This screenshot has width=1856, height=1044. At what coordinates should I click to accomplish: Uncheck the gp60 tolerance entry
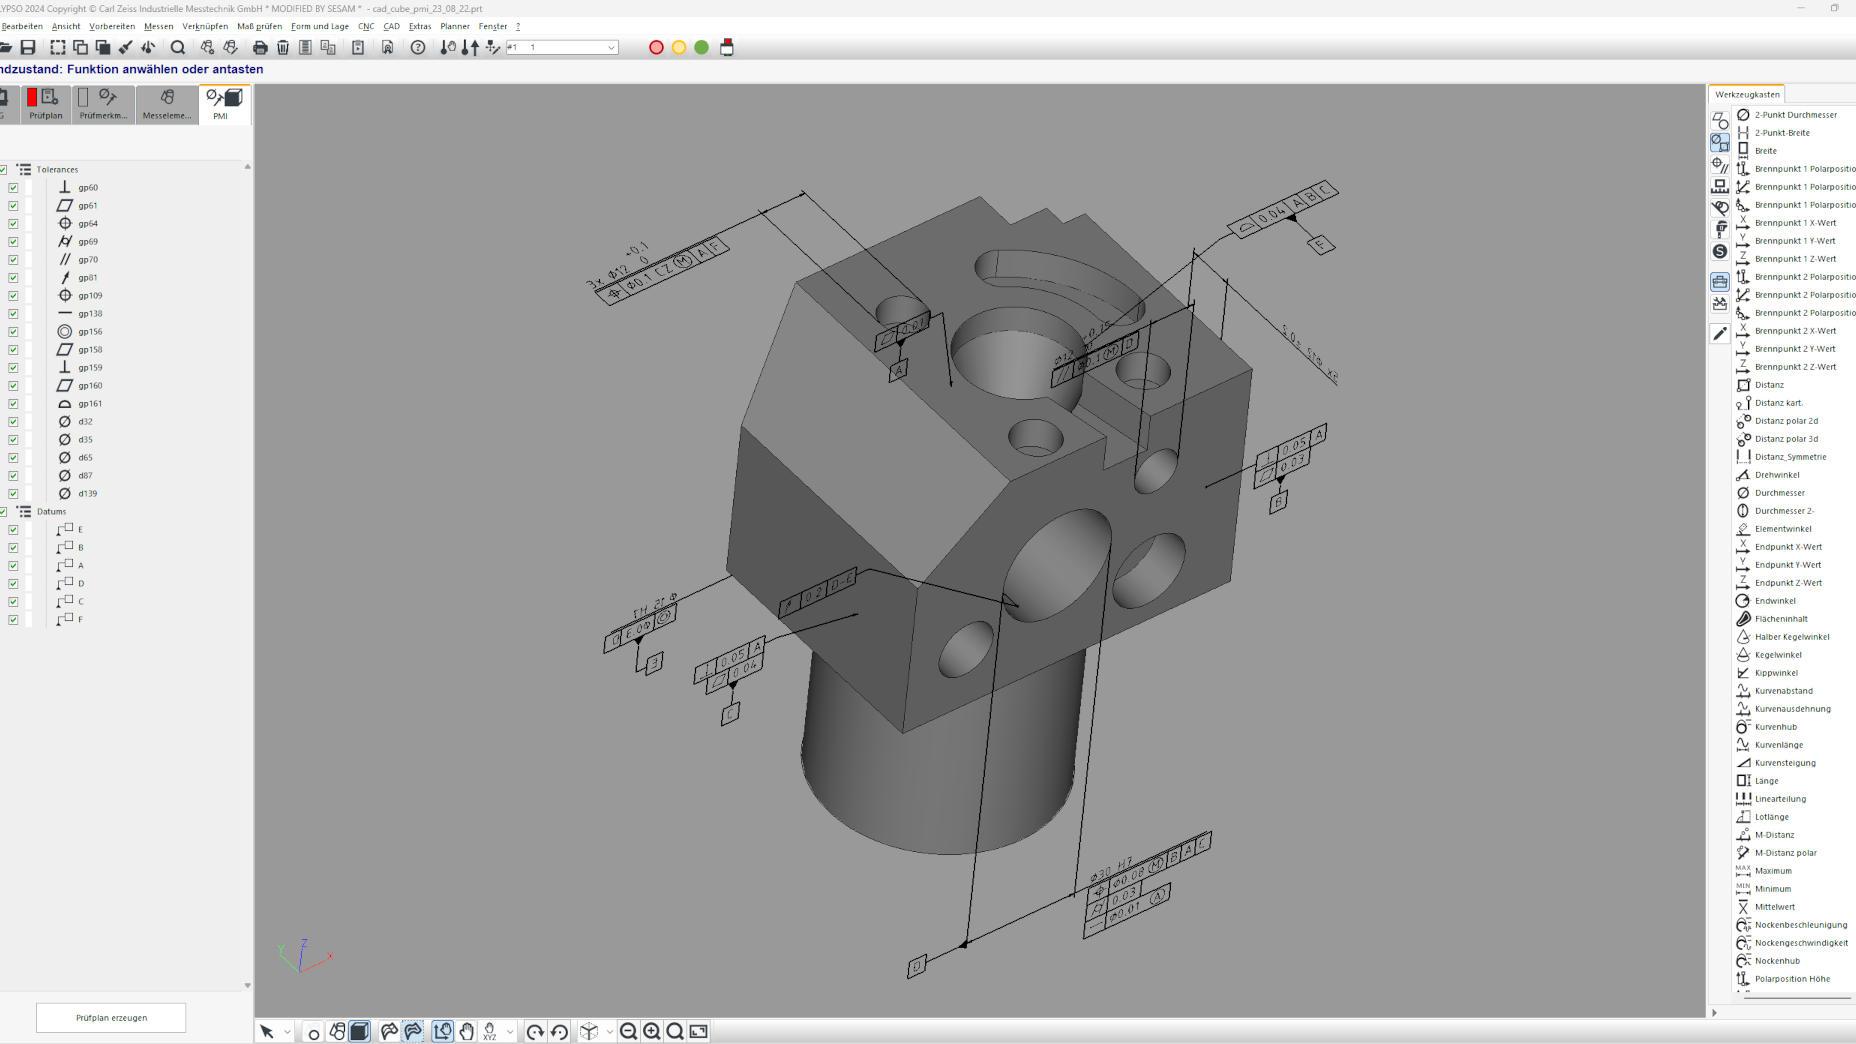pyautogui.click(x=13, y=187)
